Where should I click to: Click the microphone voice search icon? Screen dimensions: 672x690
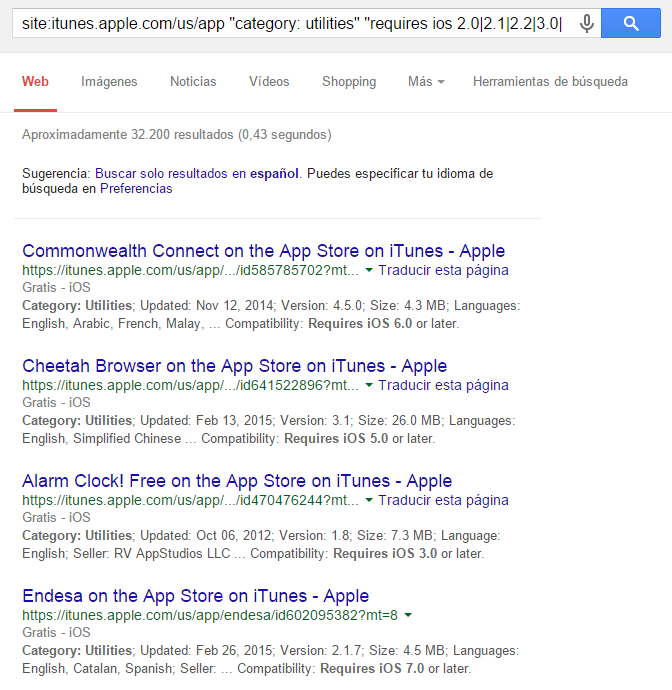(x=587, y=23)
